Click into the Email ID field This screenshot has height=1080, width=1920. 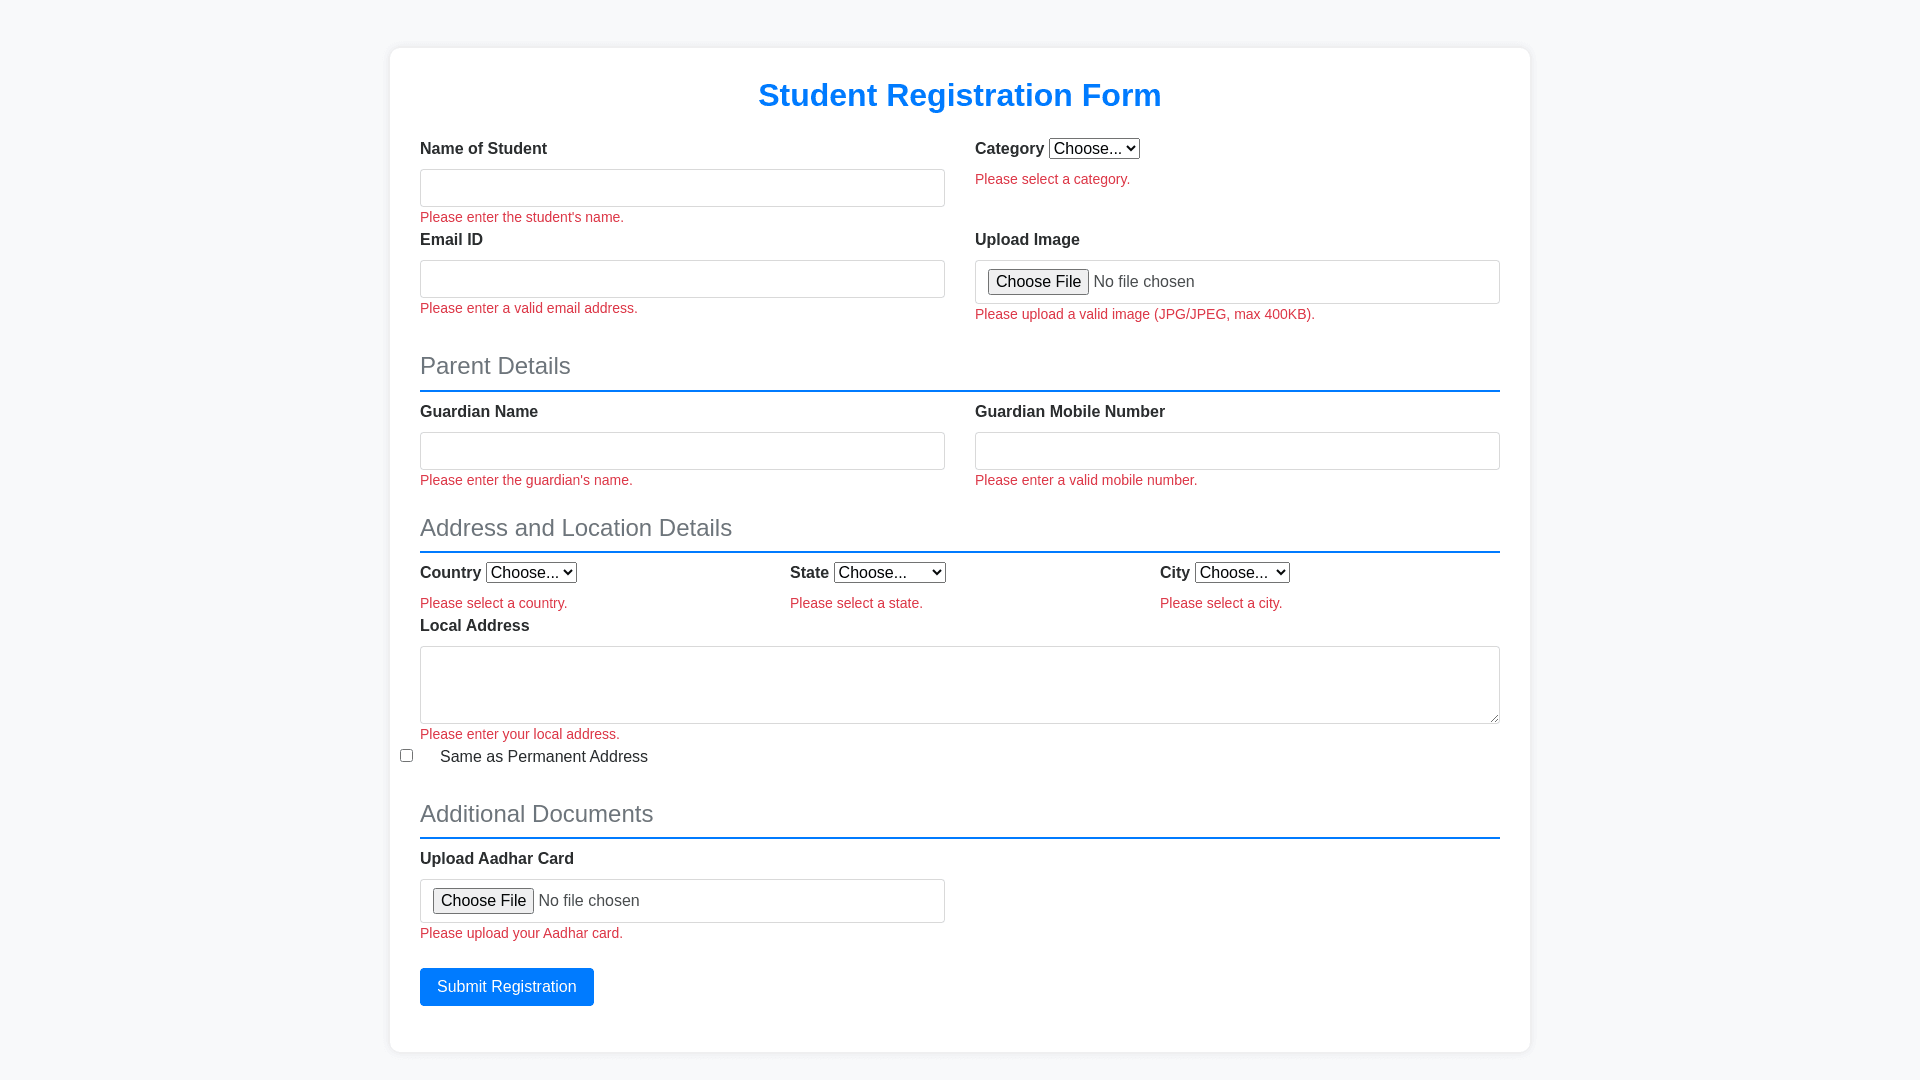[682, 279]
